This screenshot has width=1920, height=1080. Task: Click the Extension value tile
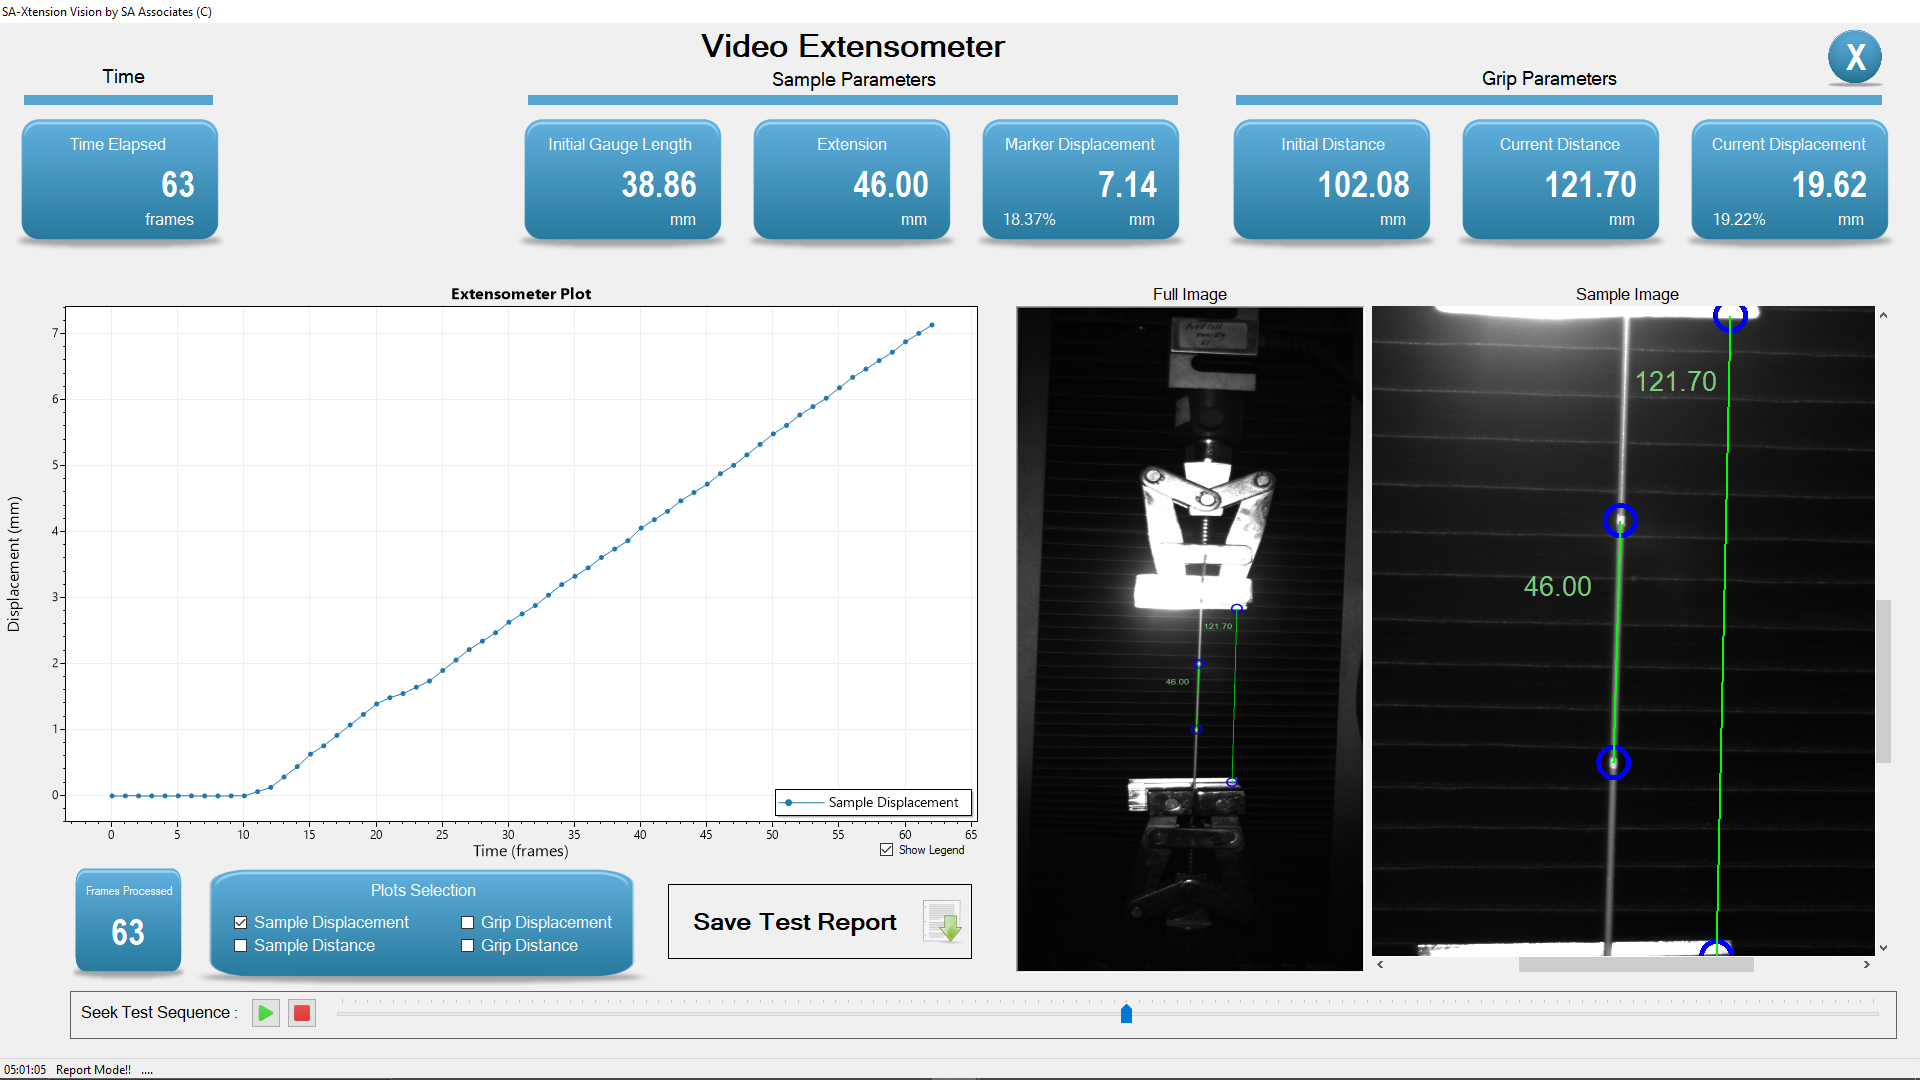[x=852, y=180]
